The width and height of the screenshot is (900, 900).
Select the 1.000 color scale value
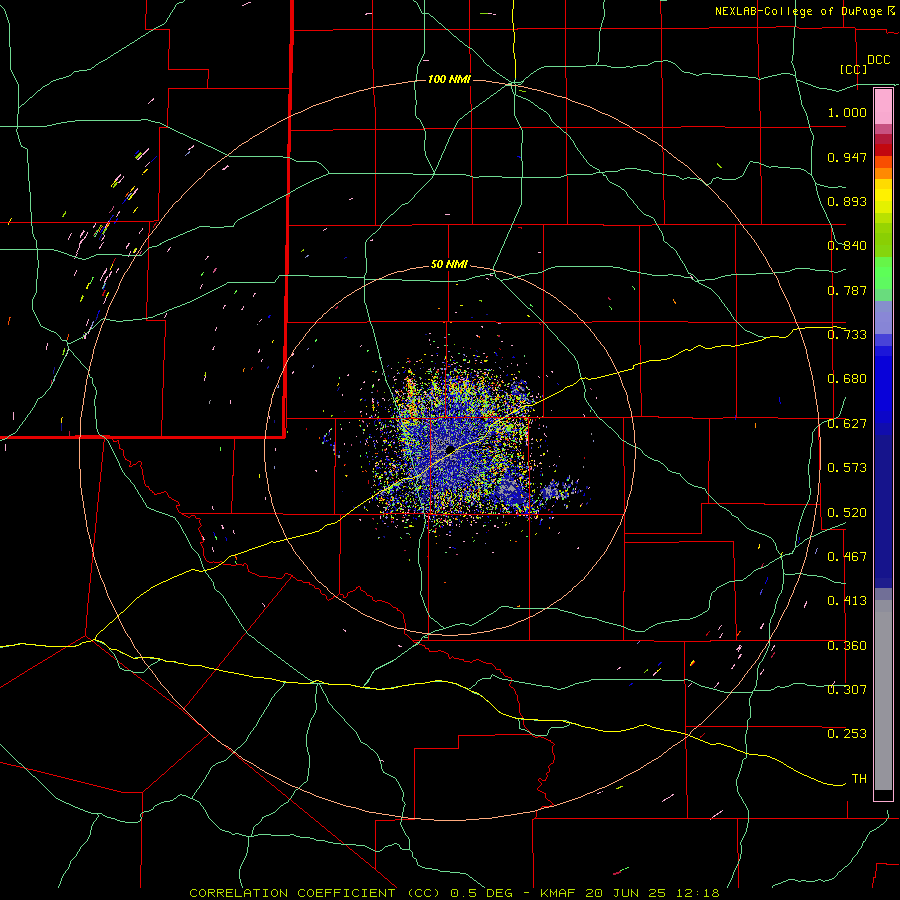pyautogui.click(x=847, y=112)
